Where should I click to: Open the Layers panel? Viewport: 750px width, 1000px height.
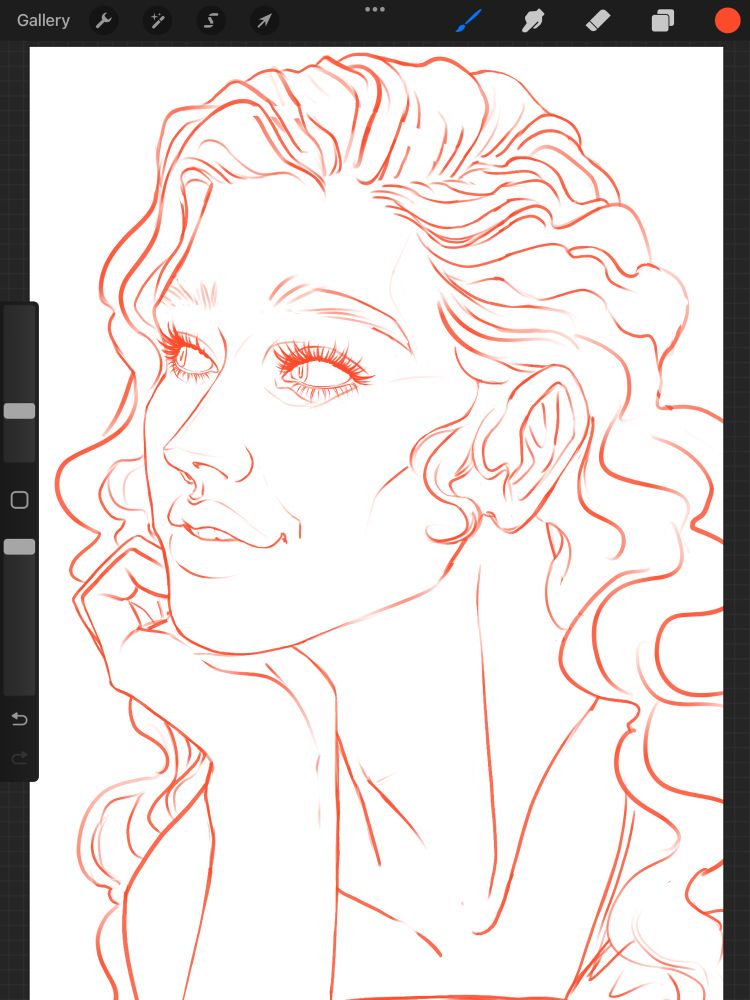tap(663, 21)
